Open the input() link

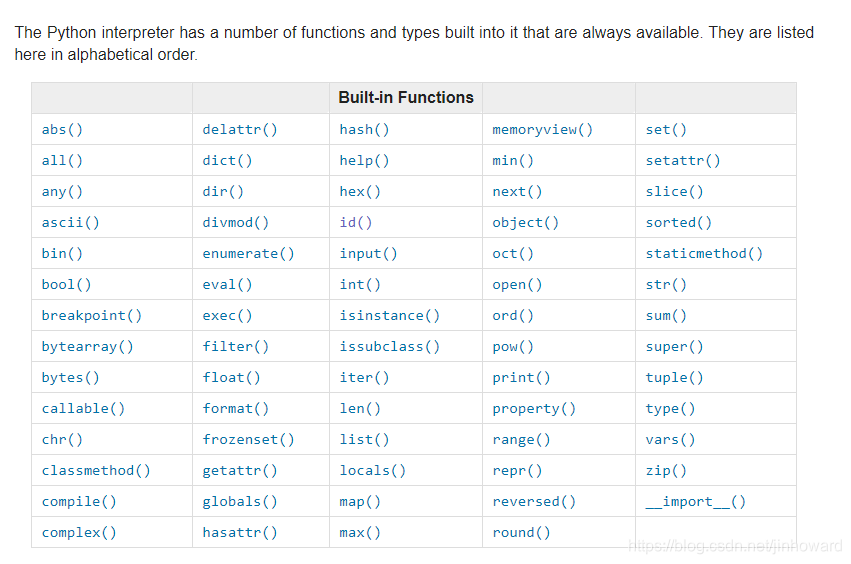click(369, 253)
